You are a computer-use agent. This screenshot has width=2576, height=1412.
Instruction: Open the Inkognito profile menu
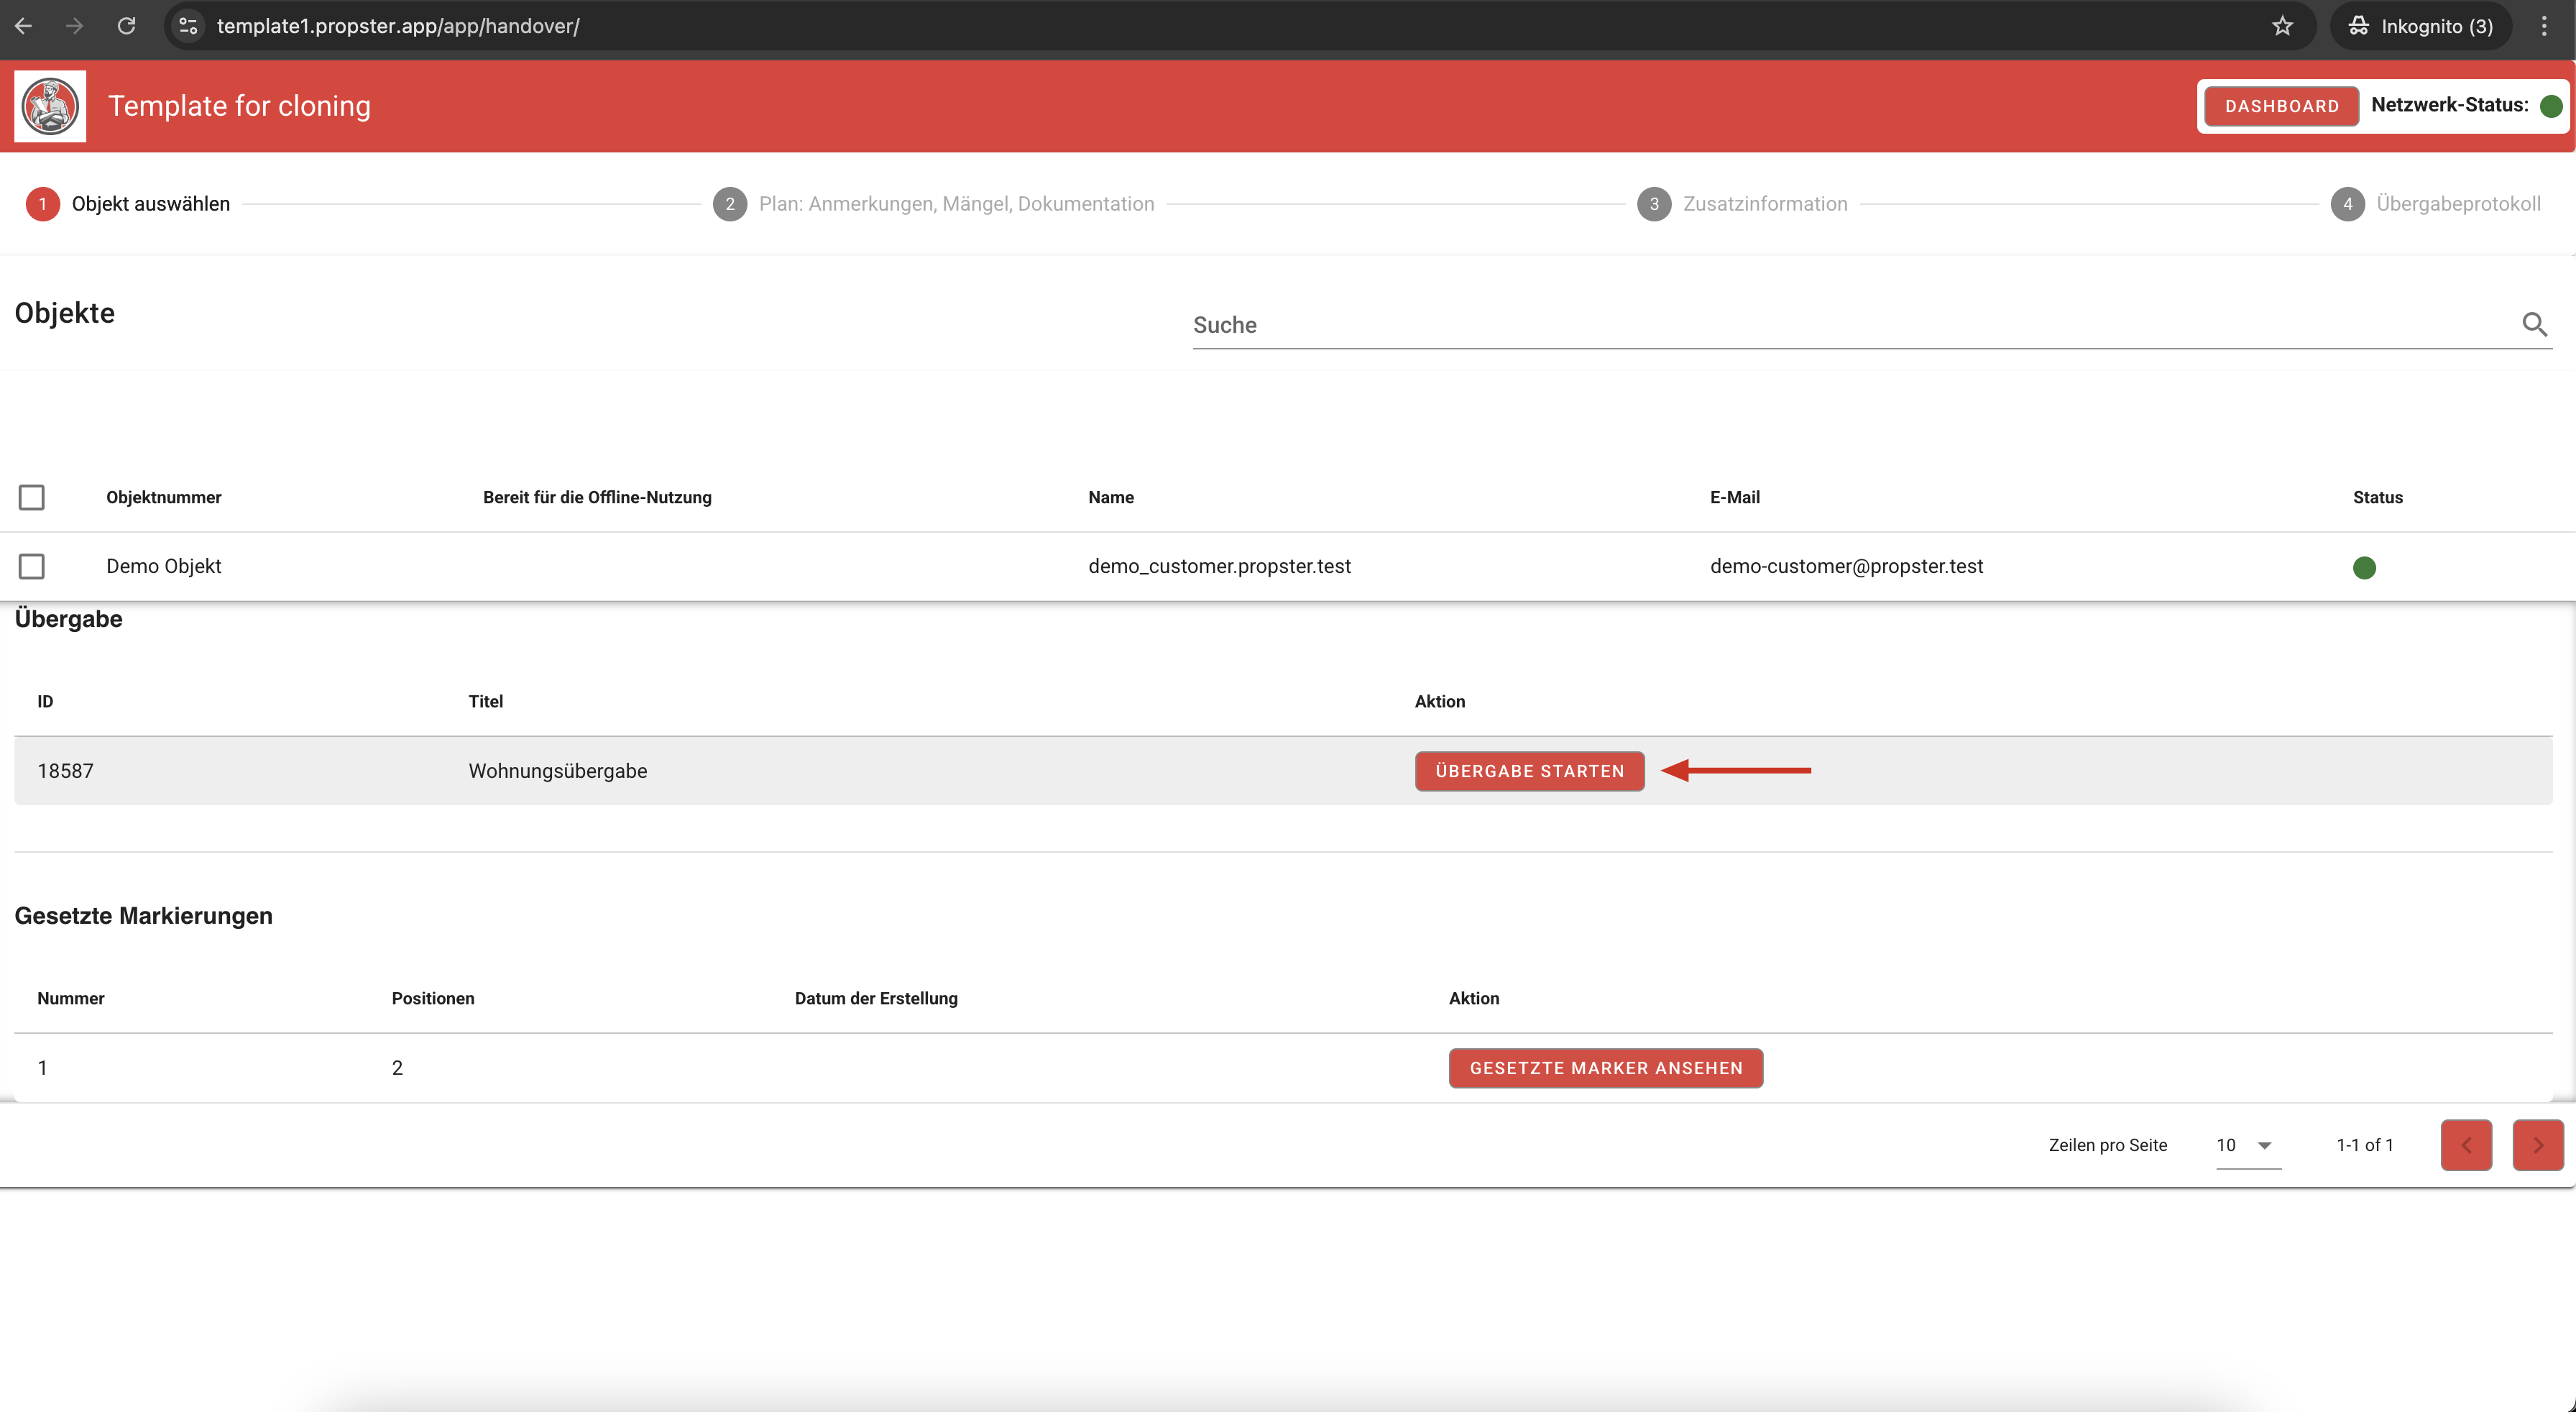pos(2420,26)
